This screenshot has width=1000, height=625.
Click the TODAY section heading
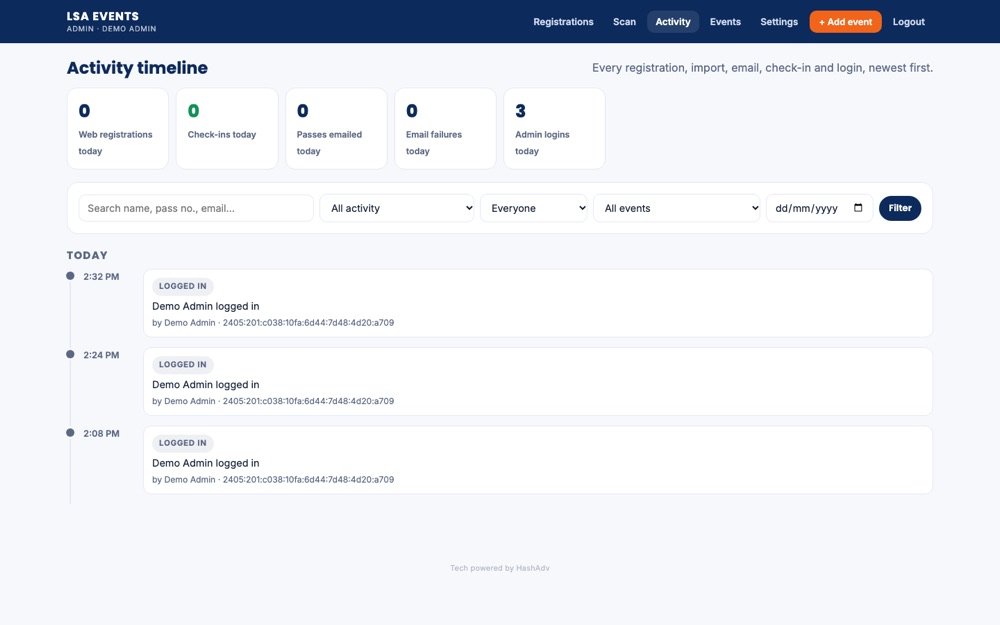(87, 255)
